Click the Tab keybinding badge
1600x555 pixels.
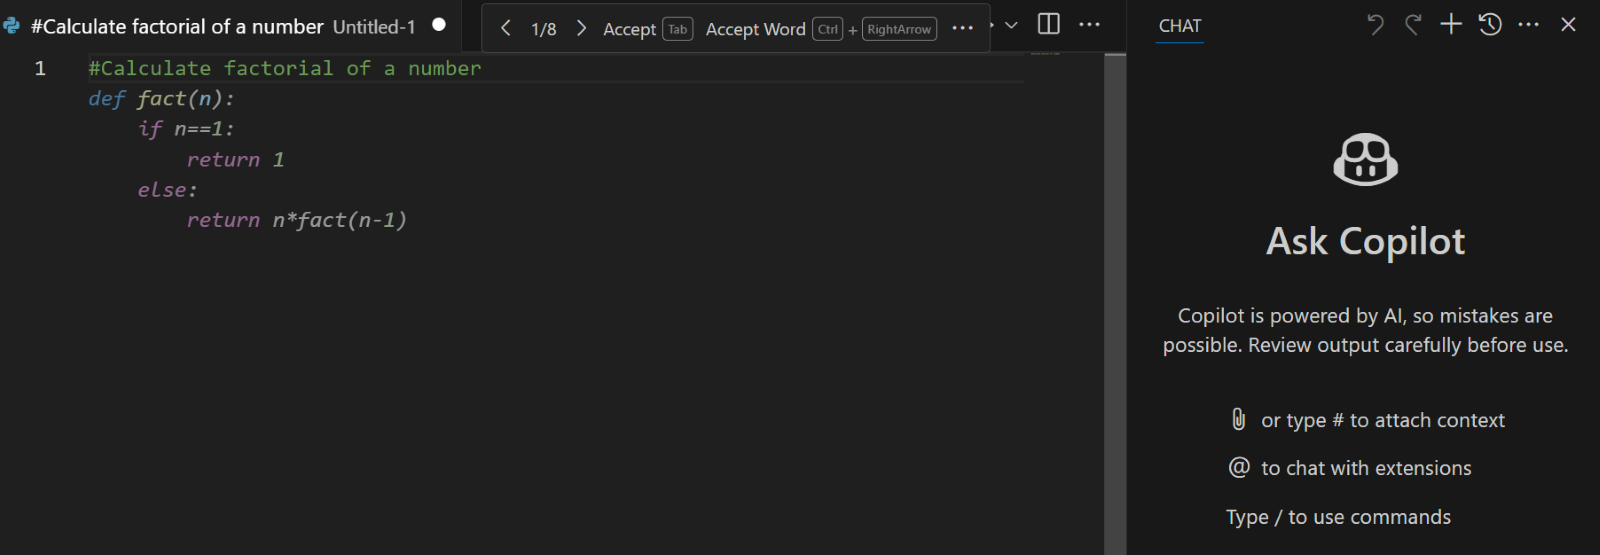tap(678, 29)
